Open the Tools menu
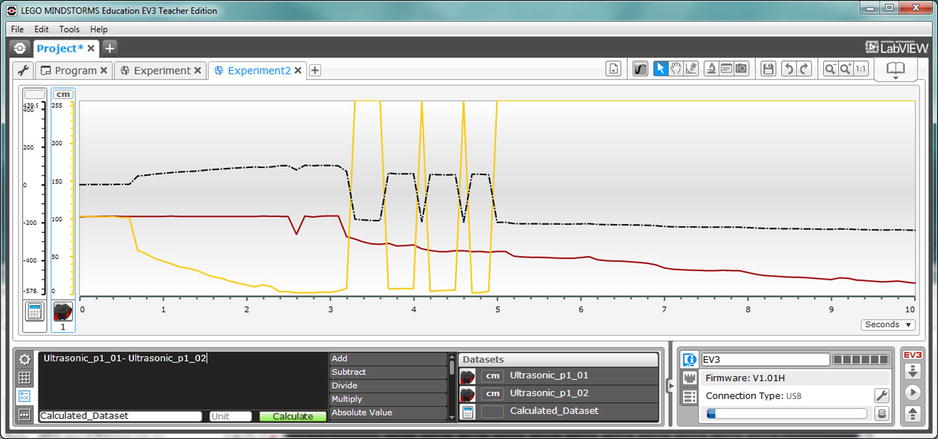The height and width of the screenshot is (439, 938). pos(69,29)
